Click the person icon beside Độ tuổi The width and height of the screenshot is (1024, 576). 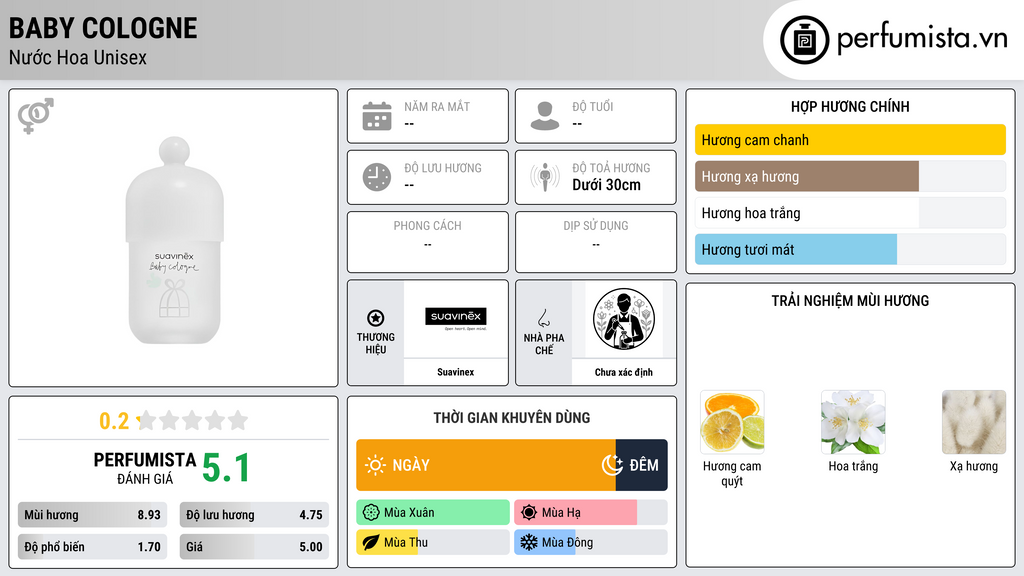coord(545,116)
